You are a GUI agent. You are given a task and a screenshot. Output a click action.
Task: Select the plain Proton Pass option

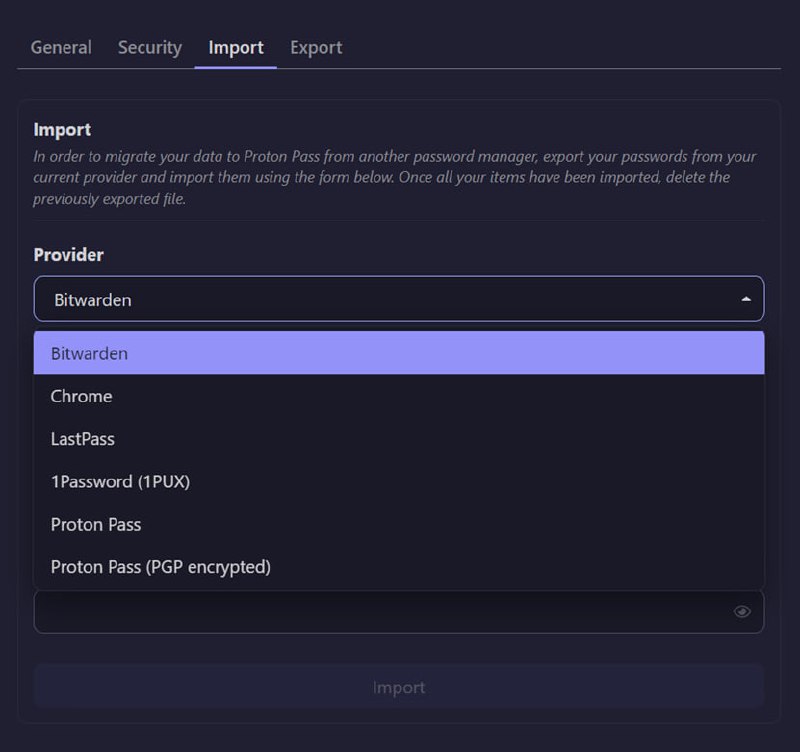tap(96, 525)
